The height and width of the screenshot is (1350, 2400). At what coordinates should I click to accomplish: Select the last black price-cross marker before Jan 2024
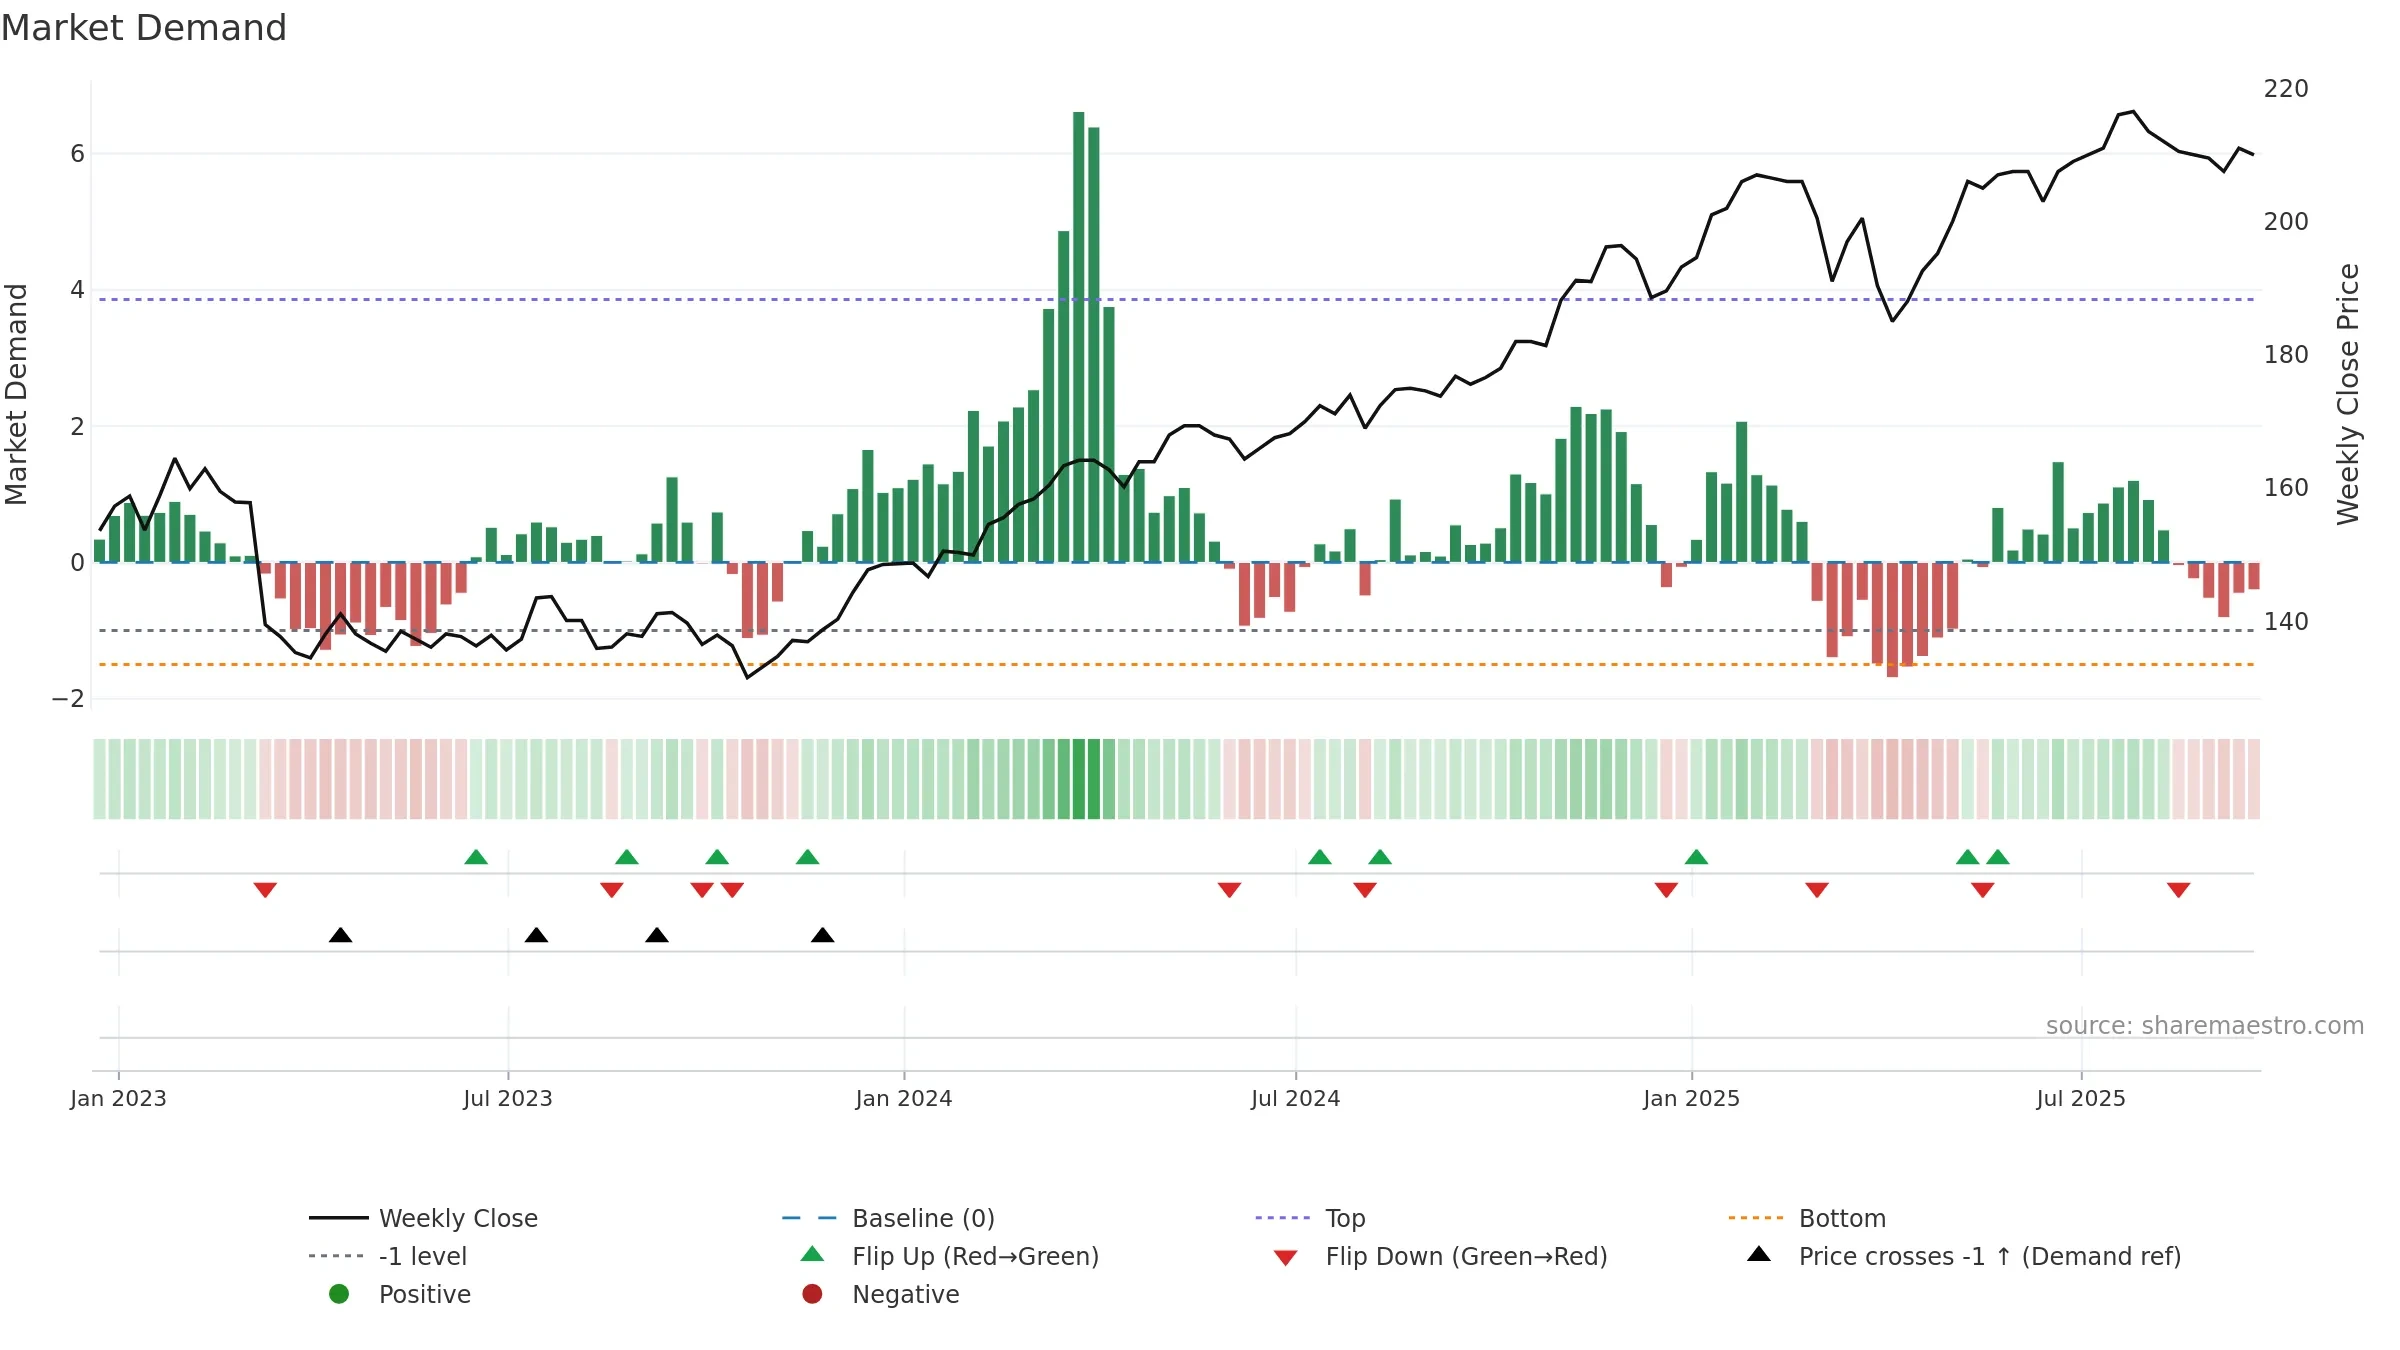pos(822,935)
